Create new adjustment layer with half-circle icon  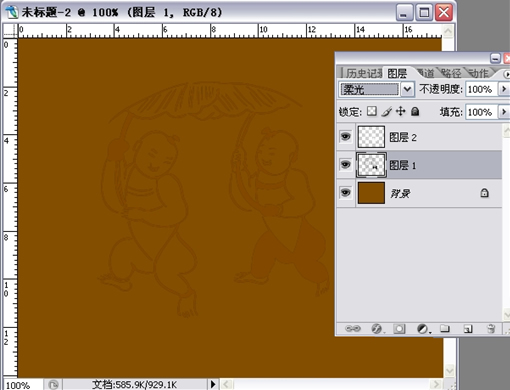click(423, 329)
